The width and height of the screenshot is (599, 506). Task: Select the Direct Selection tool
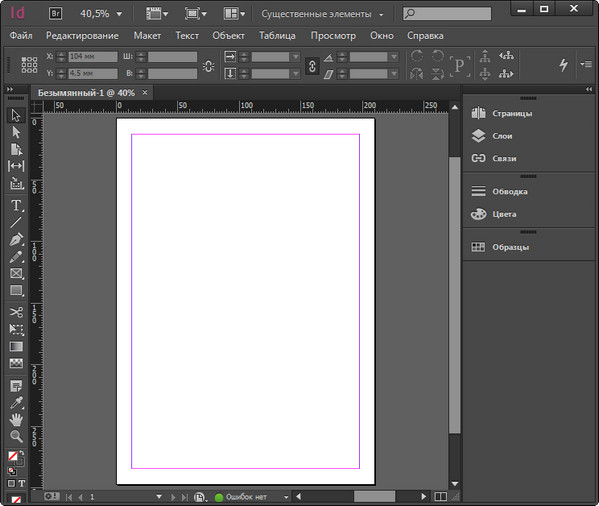point(16,132)
